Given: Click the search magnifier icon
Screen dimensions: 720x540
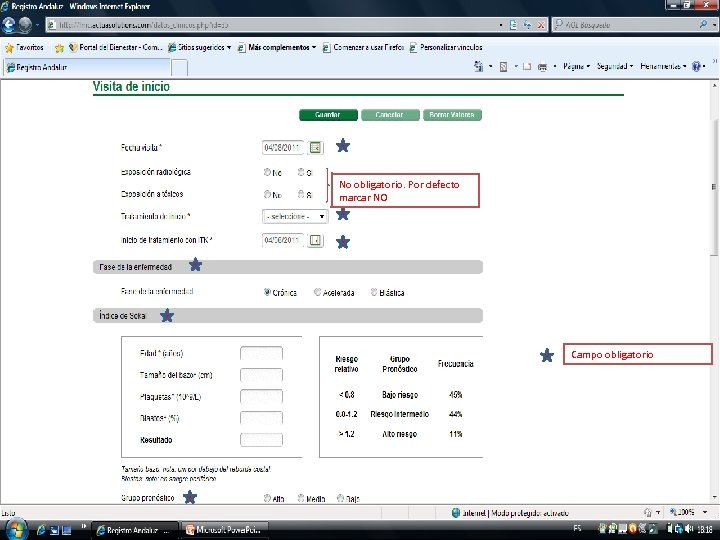Looking at the screenshot, I should click(x=703, y=25).
